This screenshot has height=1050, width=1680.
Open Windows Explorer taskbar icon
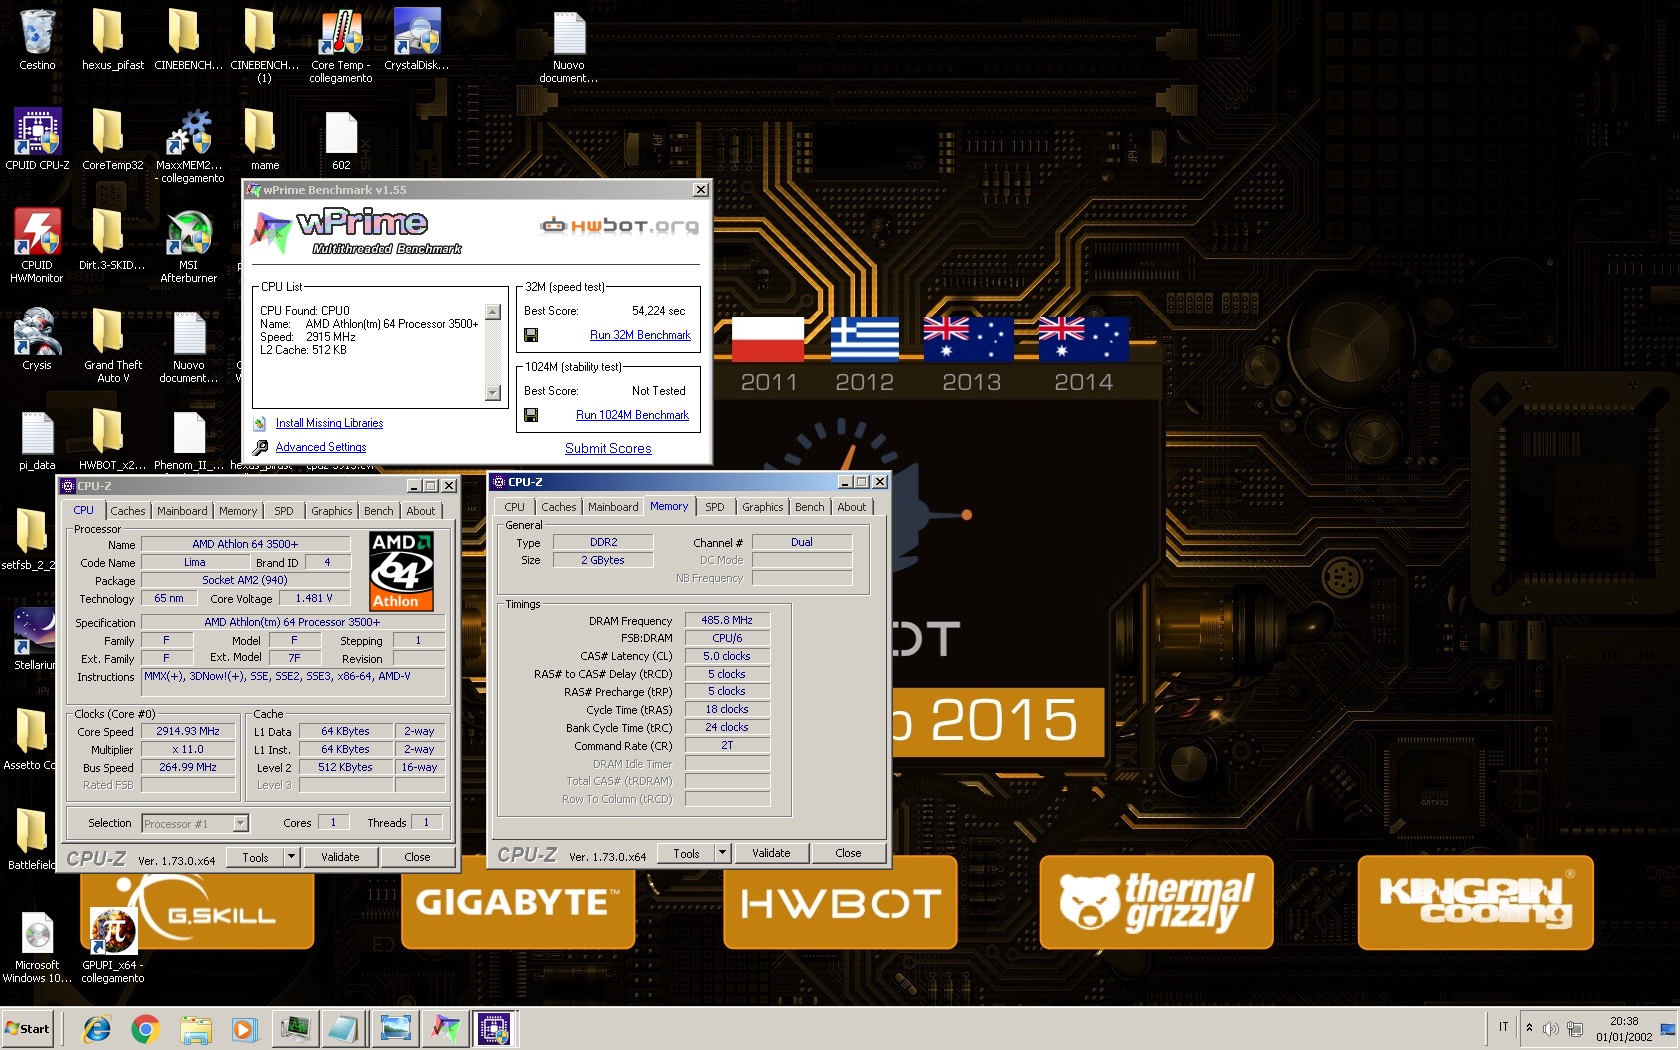[x=196, y=1028]
